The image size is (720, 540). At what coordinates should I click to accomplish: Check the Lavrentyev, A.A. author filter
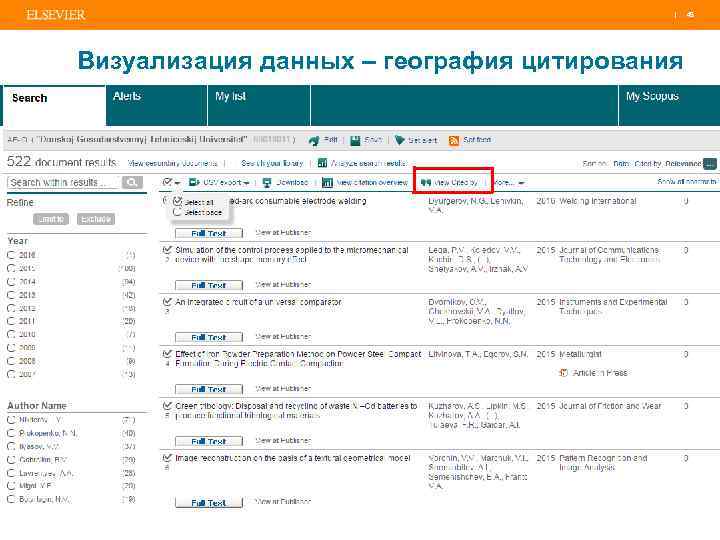(11, 472)
